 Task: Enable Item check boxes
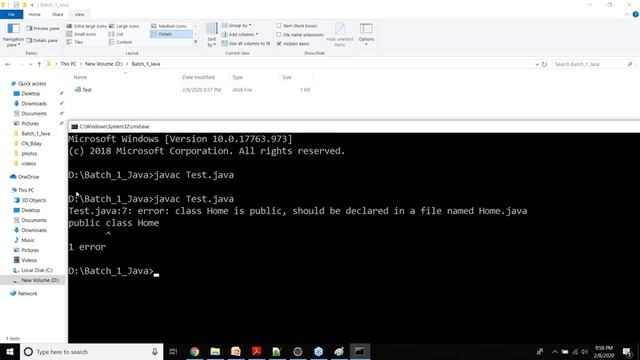(297, 26)
